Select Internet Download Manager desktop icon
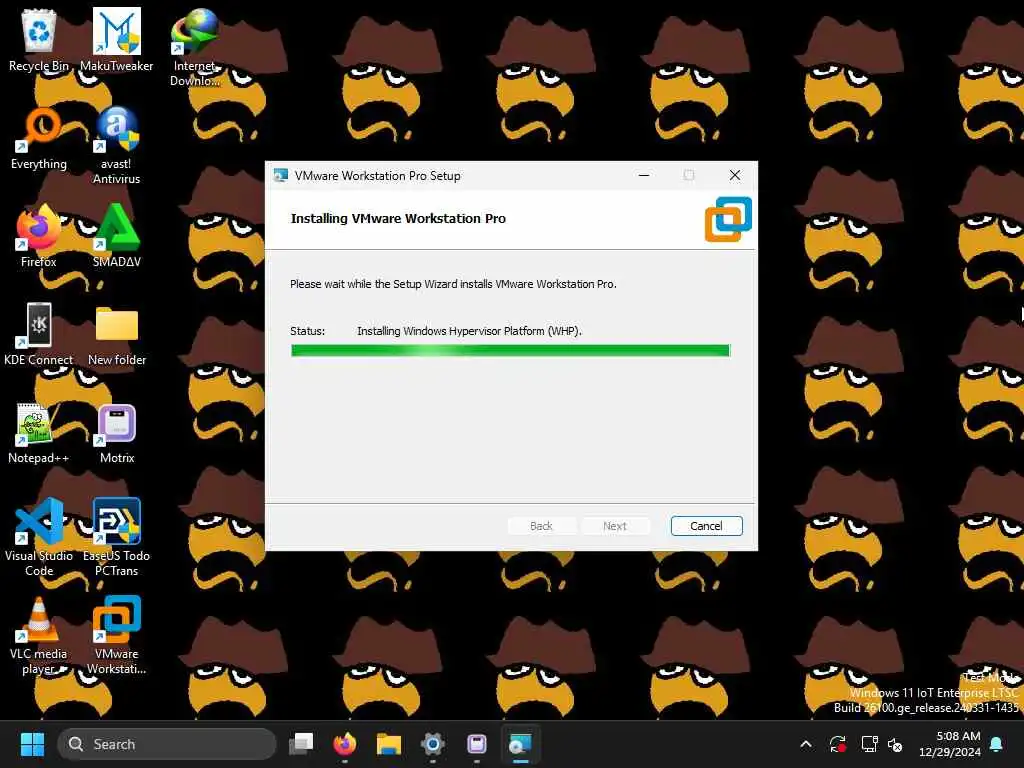Viewport: 1024px width, 768px height. (195, 47)
